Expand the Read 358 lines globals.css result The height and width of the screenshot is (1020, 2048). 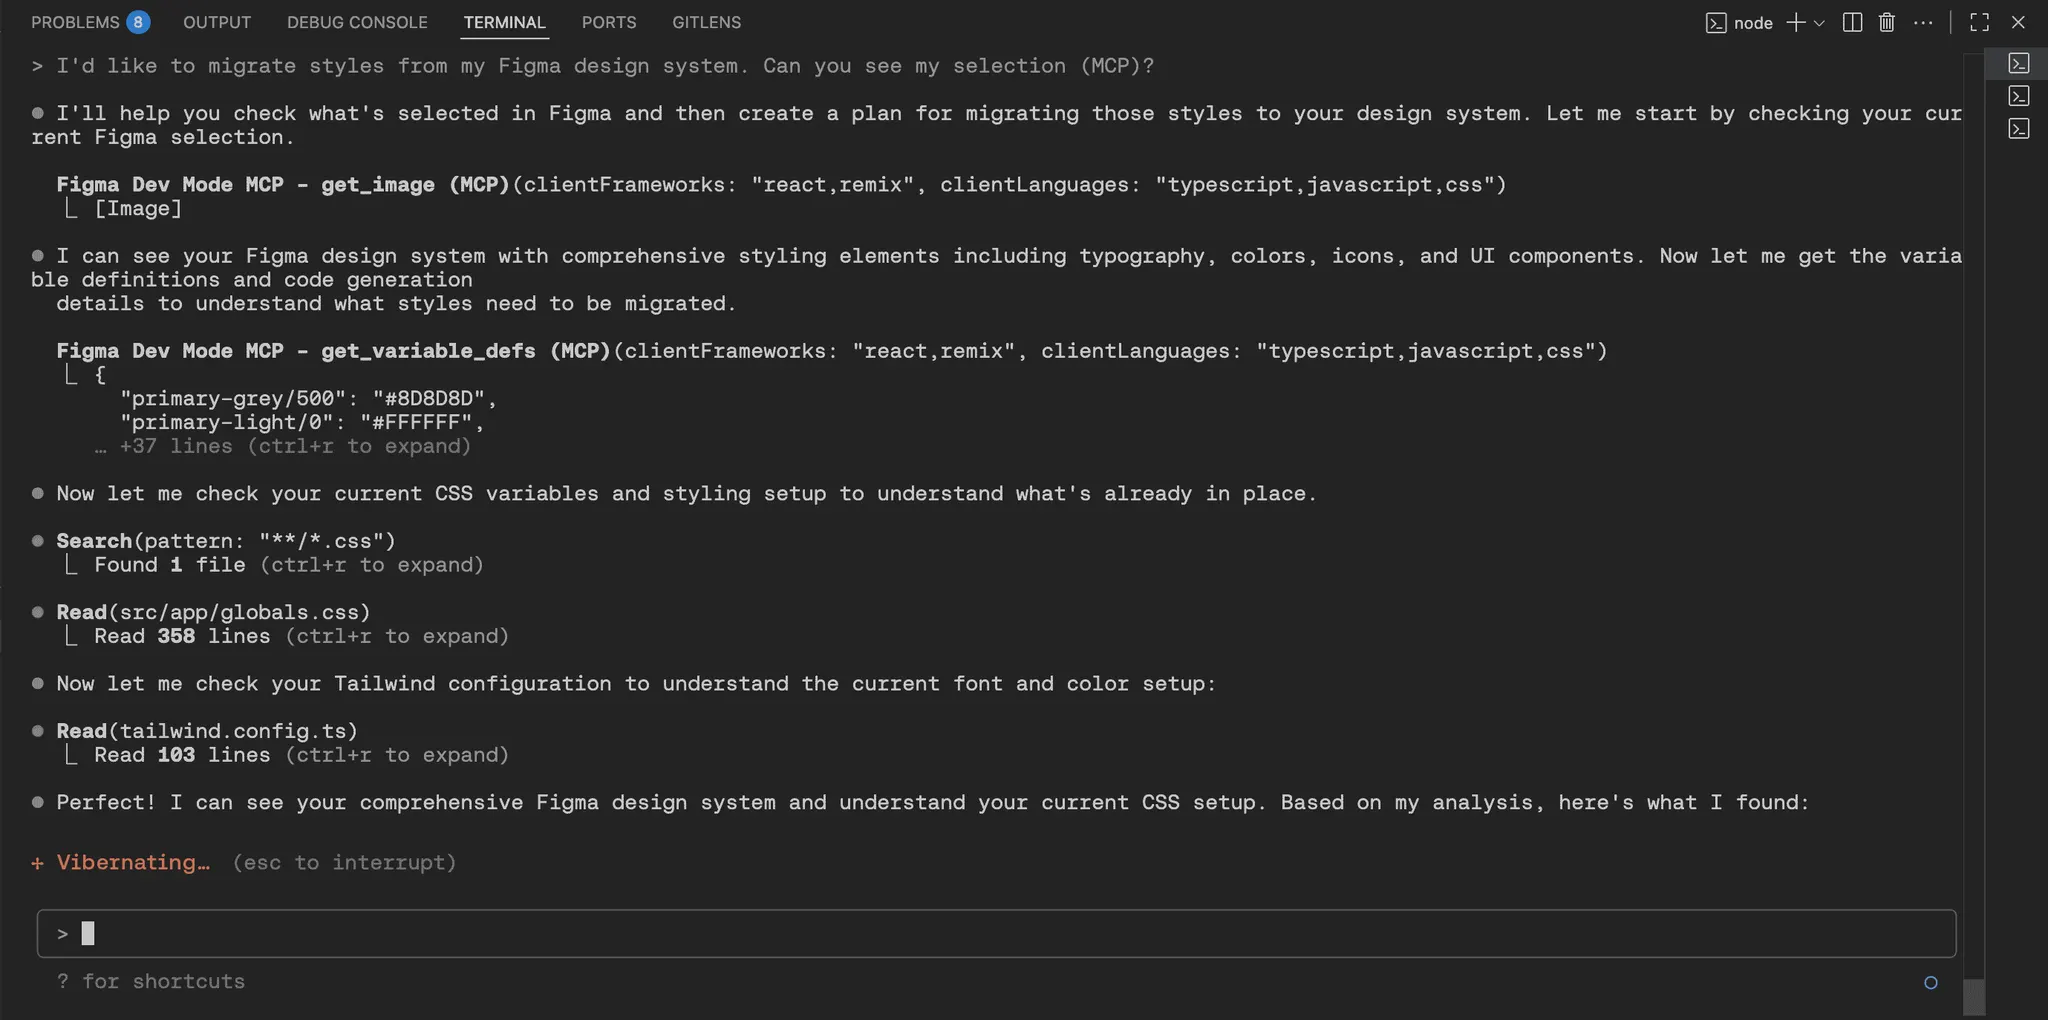[301, 636]
